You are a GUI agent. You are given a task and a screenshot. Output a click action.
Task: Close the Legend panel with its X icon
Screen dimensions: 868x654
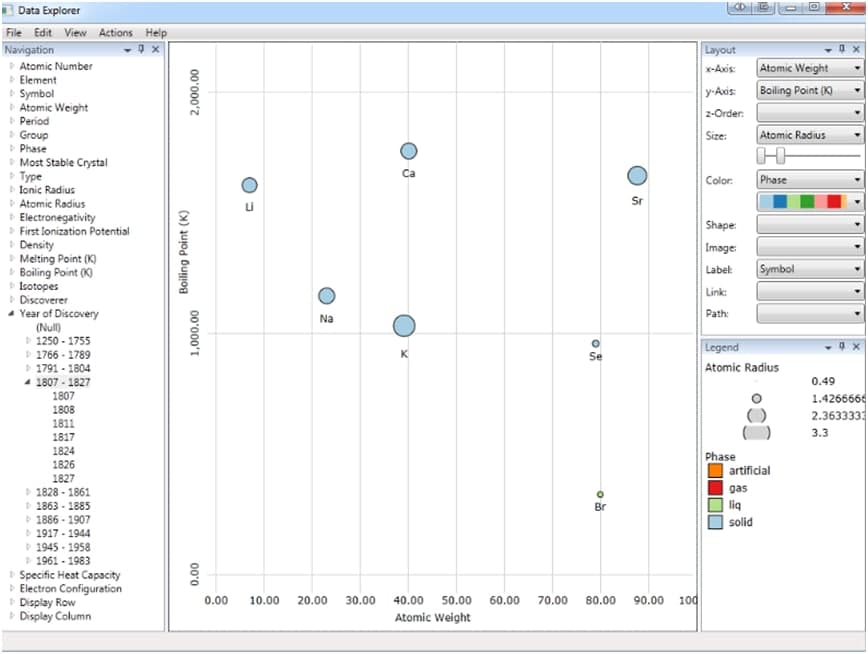click(x=856, y=347)
